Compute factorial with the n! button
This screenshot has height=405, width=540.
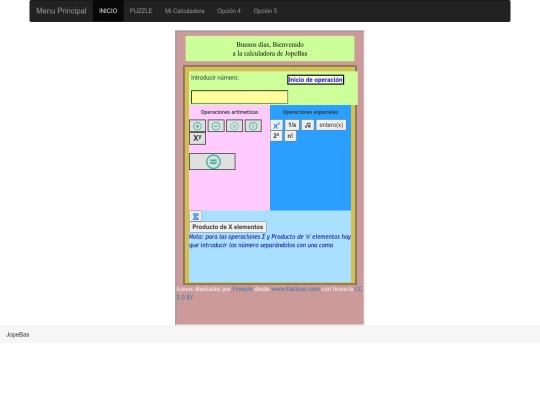[290, 136]
